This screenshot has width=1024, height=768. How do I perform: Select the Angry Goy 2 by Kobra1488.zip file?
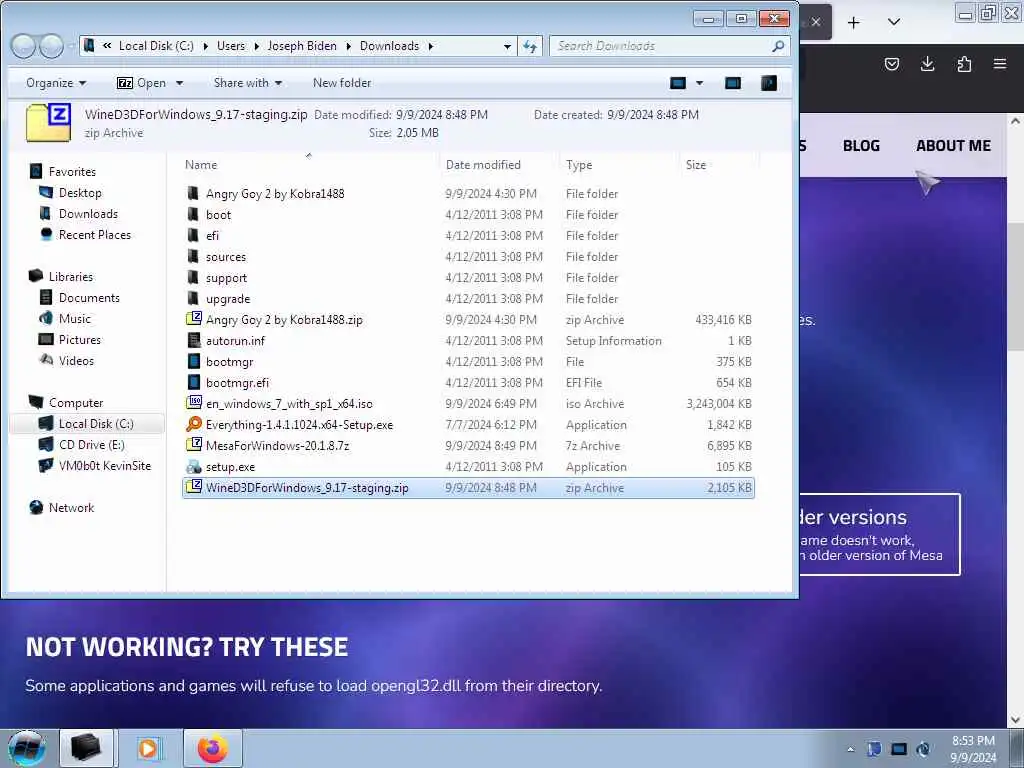pyautogui.click(x=468, y=319)
